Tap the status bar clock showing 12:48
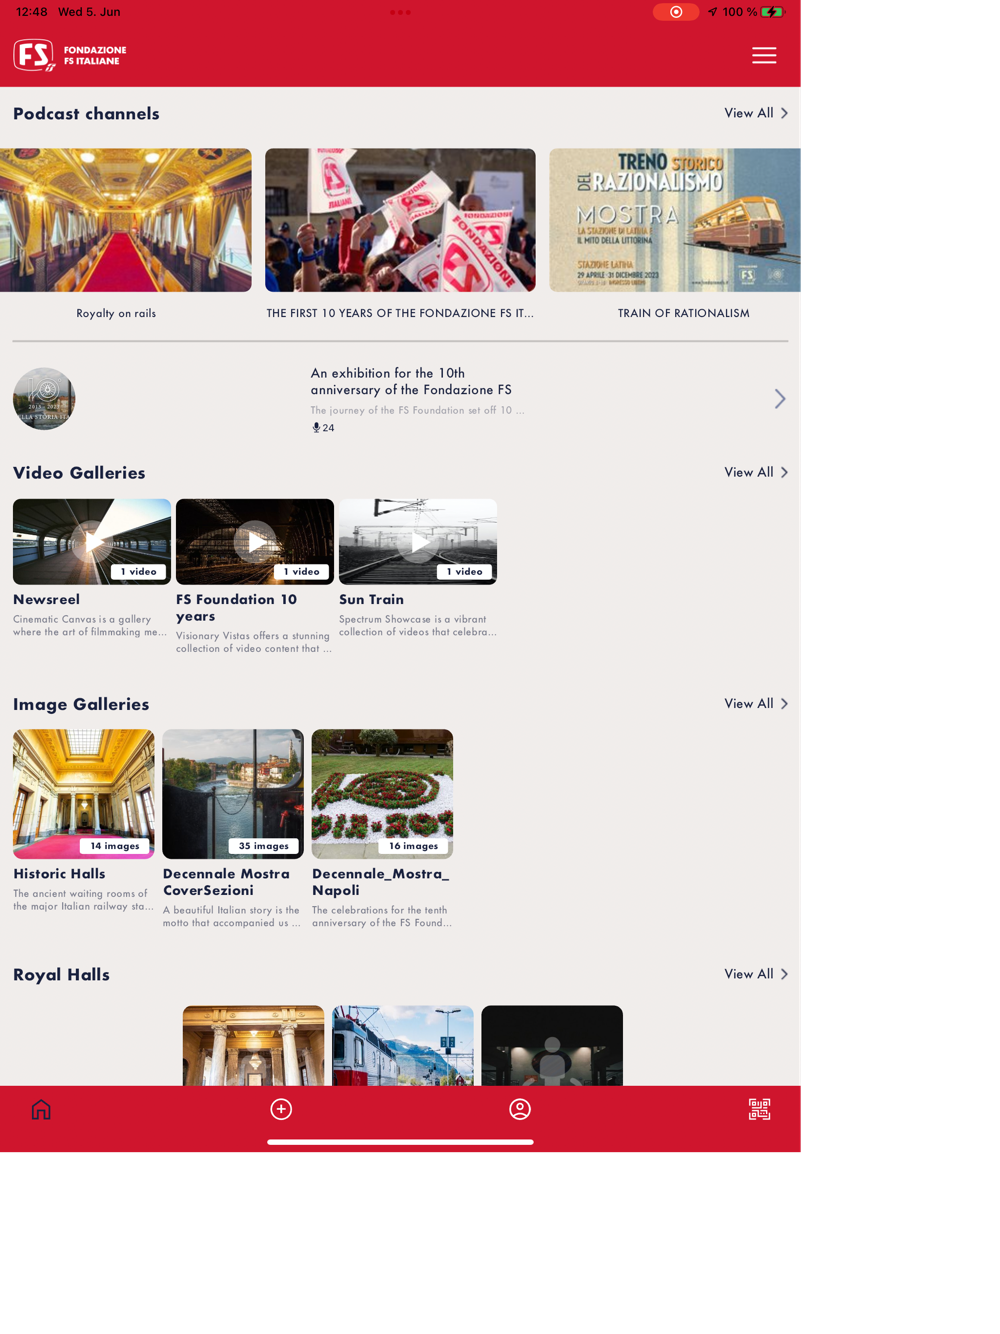Viewport: 1000px width, 1334px height. click(x=32, y=12)
